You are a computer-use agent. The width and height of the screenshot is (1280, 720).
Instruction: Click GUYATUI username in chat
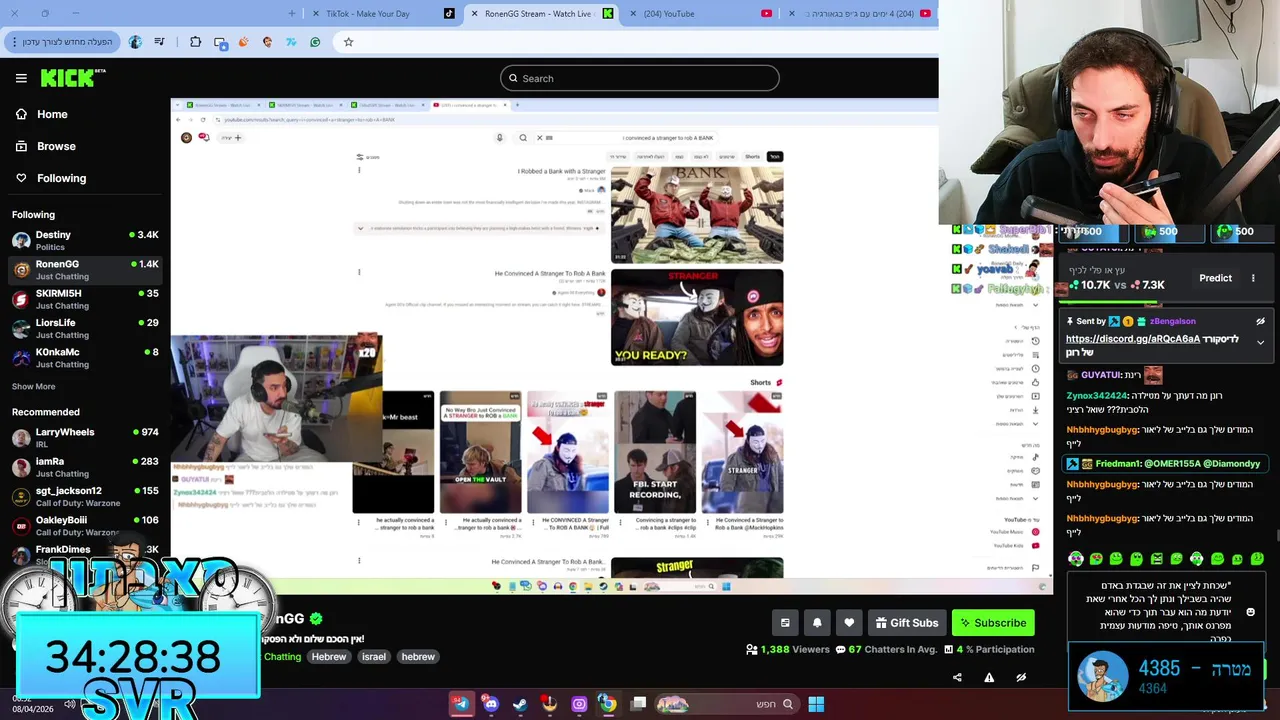[1100, 375]
